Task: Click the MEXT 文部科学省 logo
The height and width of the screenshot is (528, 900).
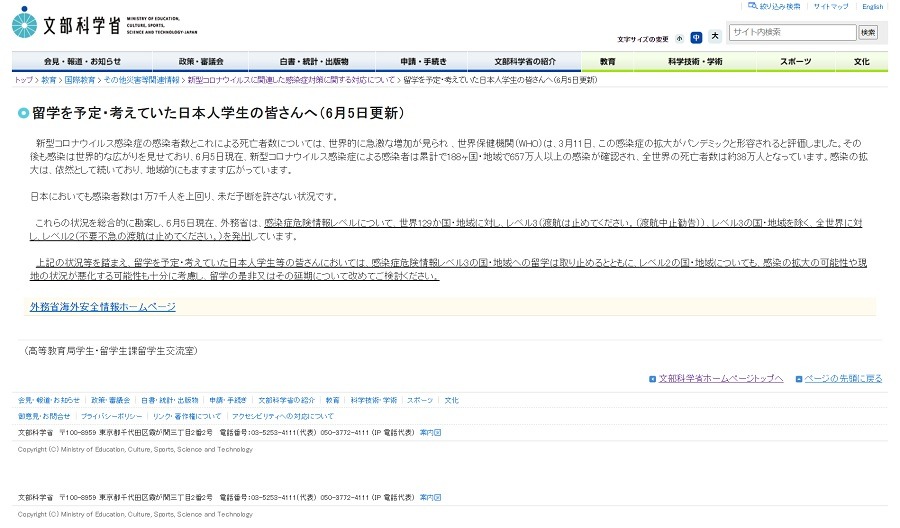Action: click(104, 24)
